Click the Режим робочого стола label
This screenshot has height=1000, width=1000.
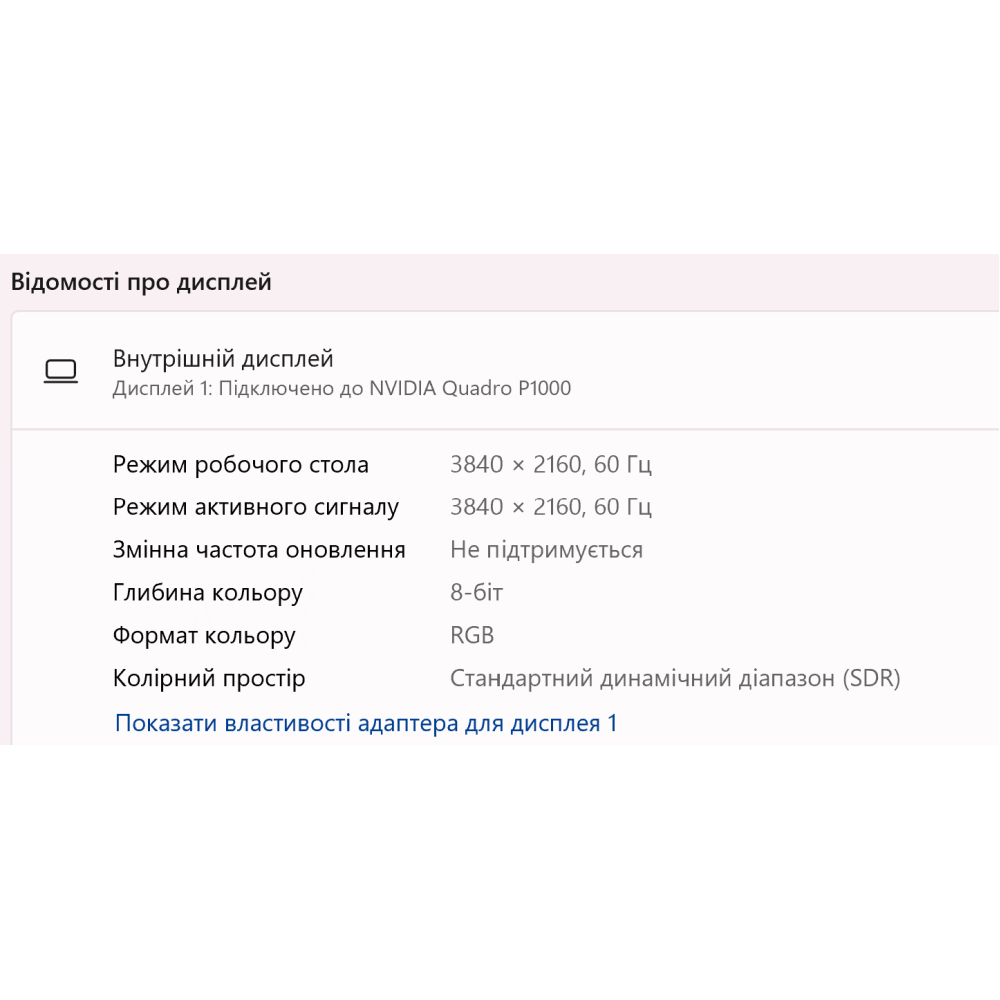240,464
